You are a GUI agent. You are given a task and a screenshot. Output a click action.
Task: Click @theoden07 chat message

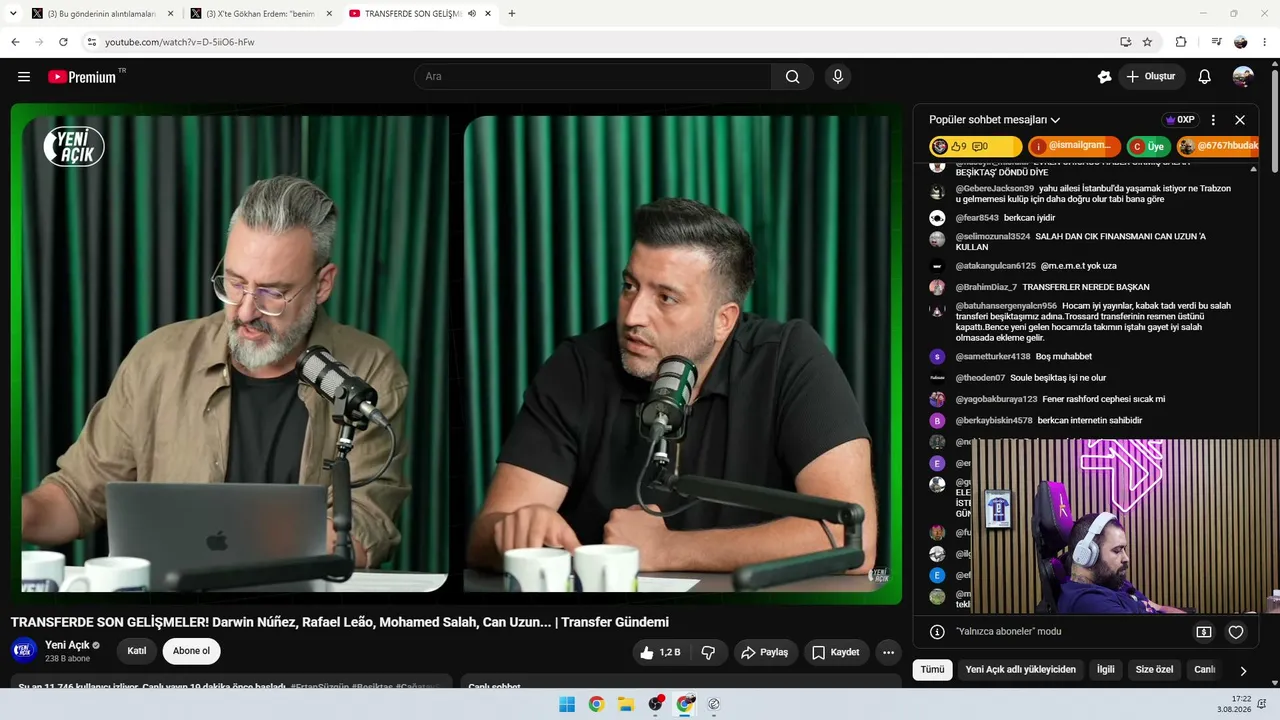(x=1030, y=378)
